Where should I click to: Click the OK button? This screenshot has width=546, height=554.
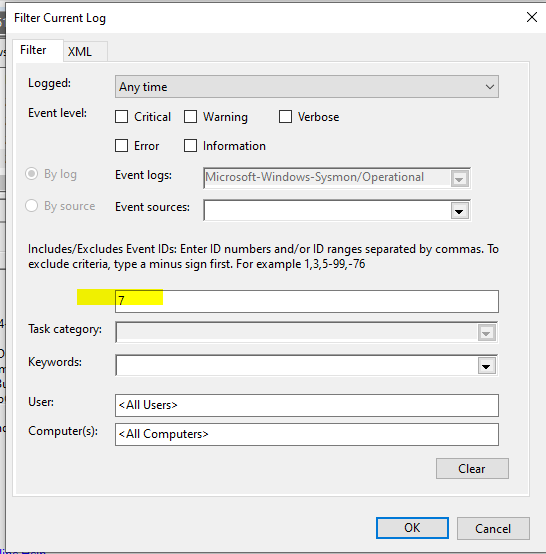tap(412, 528)
